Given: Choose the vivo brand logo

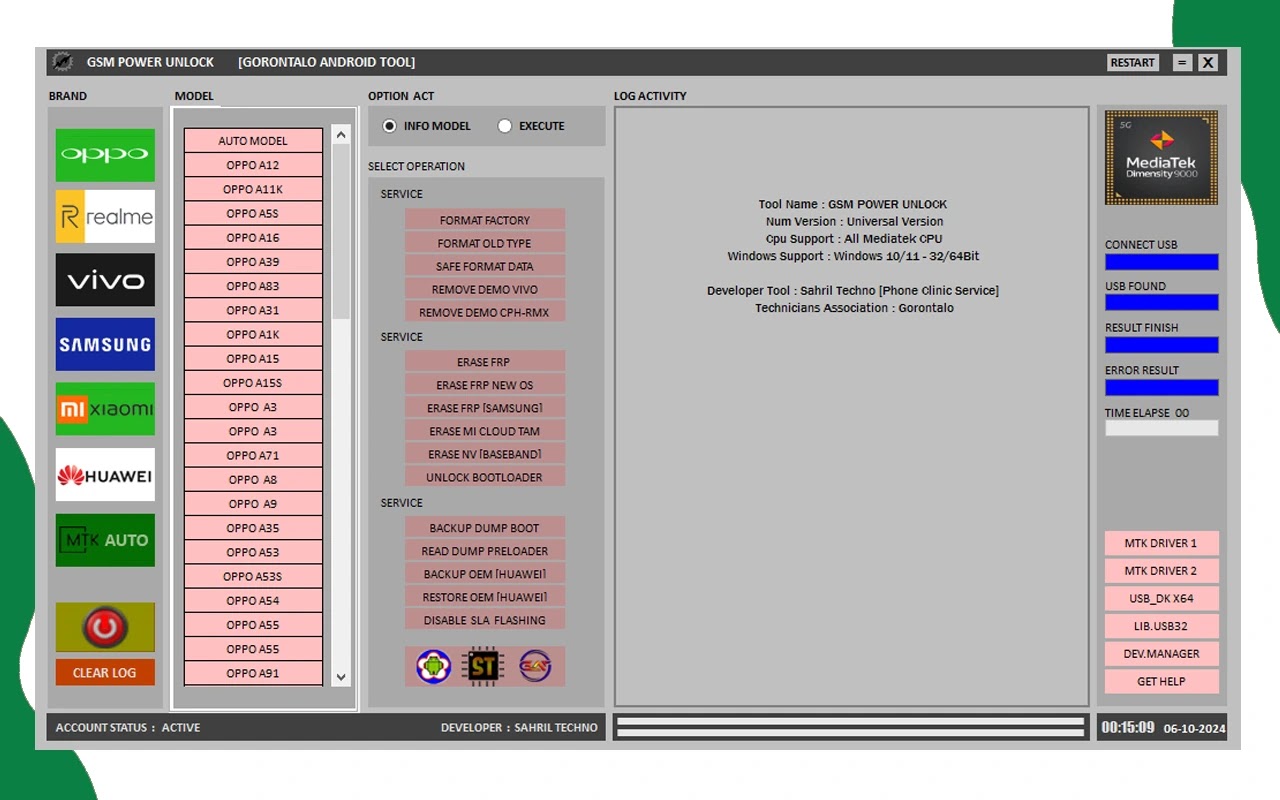Looking at the screenshot, I should click(x=105, y=279).
